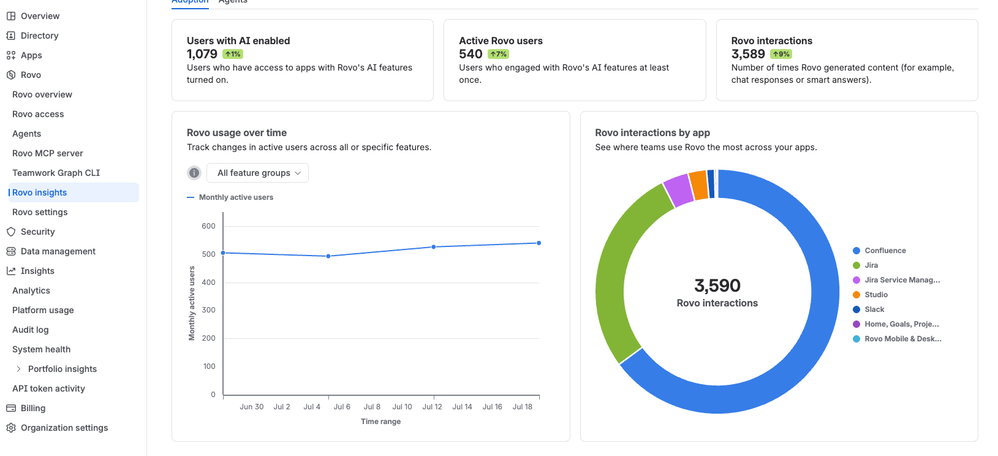Click the Organization settings gear icon
The width and height of the screenshot is (998, 456).
(x=11, y=428)
